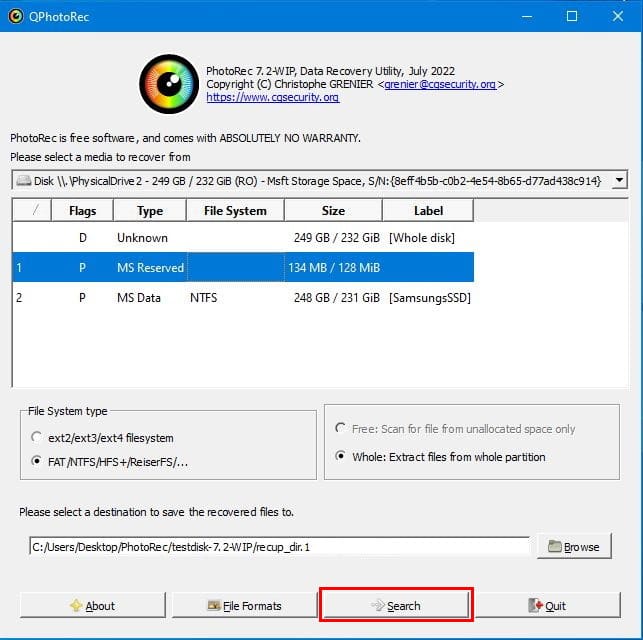Sort by the Type column header

pos(150,211)
